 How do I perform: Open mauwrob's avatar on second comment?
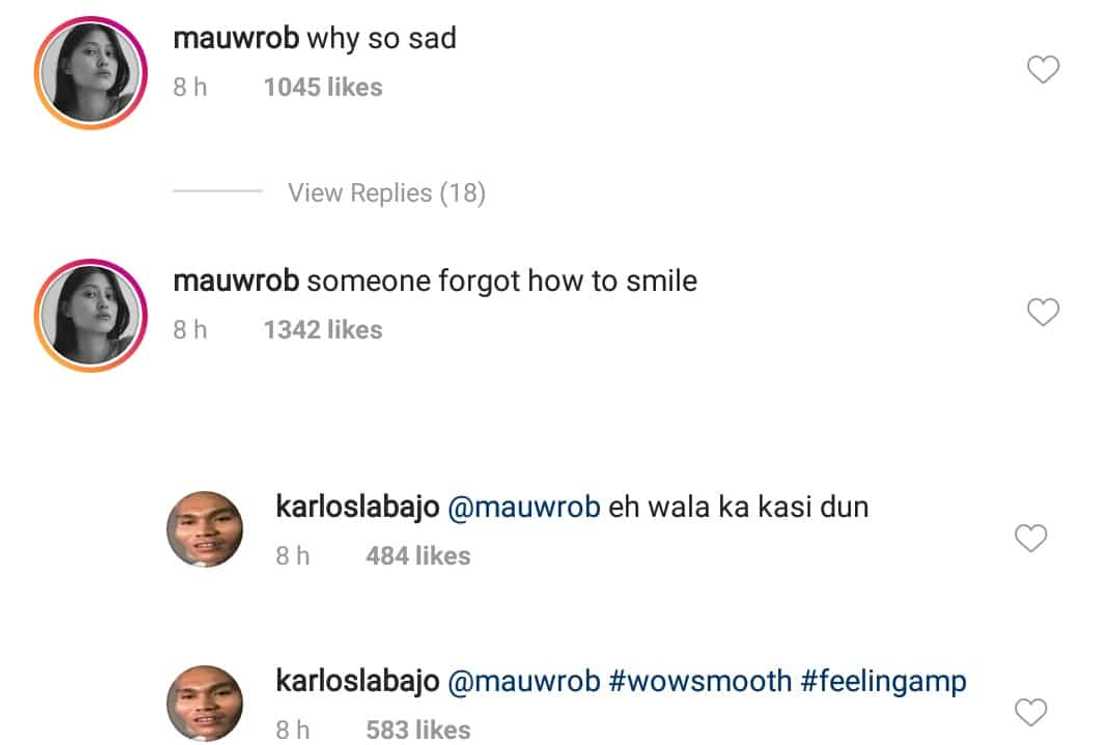pos(91,316)
